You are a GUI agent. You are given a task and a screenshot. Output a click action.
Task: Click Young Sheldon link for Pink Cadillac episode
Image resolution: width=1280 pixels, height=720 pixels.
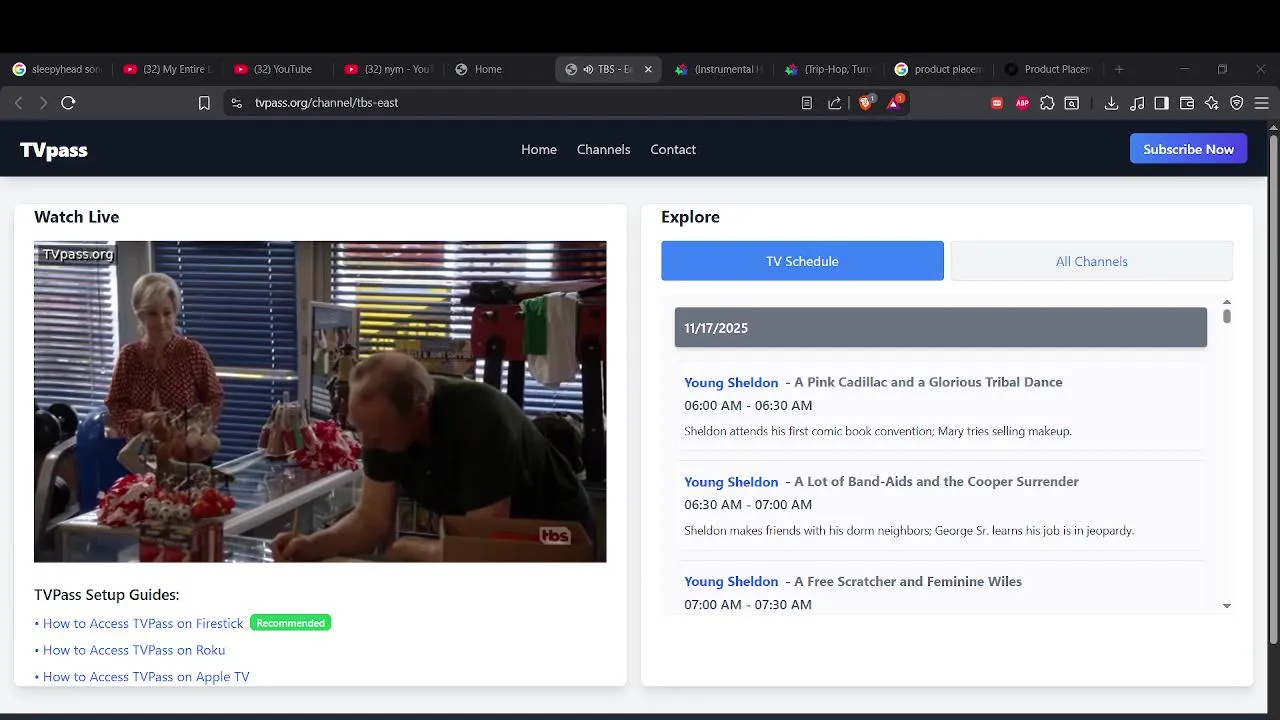click(x=731, y=382)
